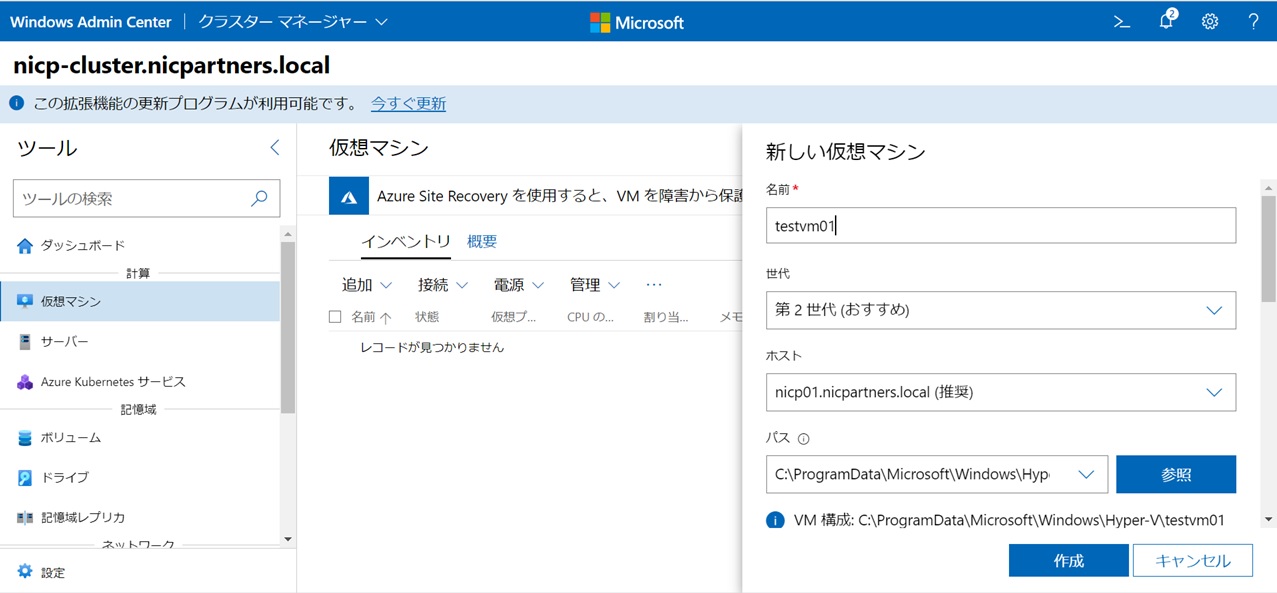The width and height of the screenshot is (1277, 593).
Task: Click the 作成 button
Action: pyautogui.click(x=1068, y=561)
